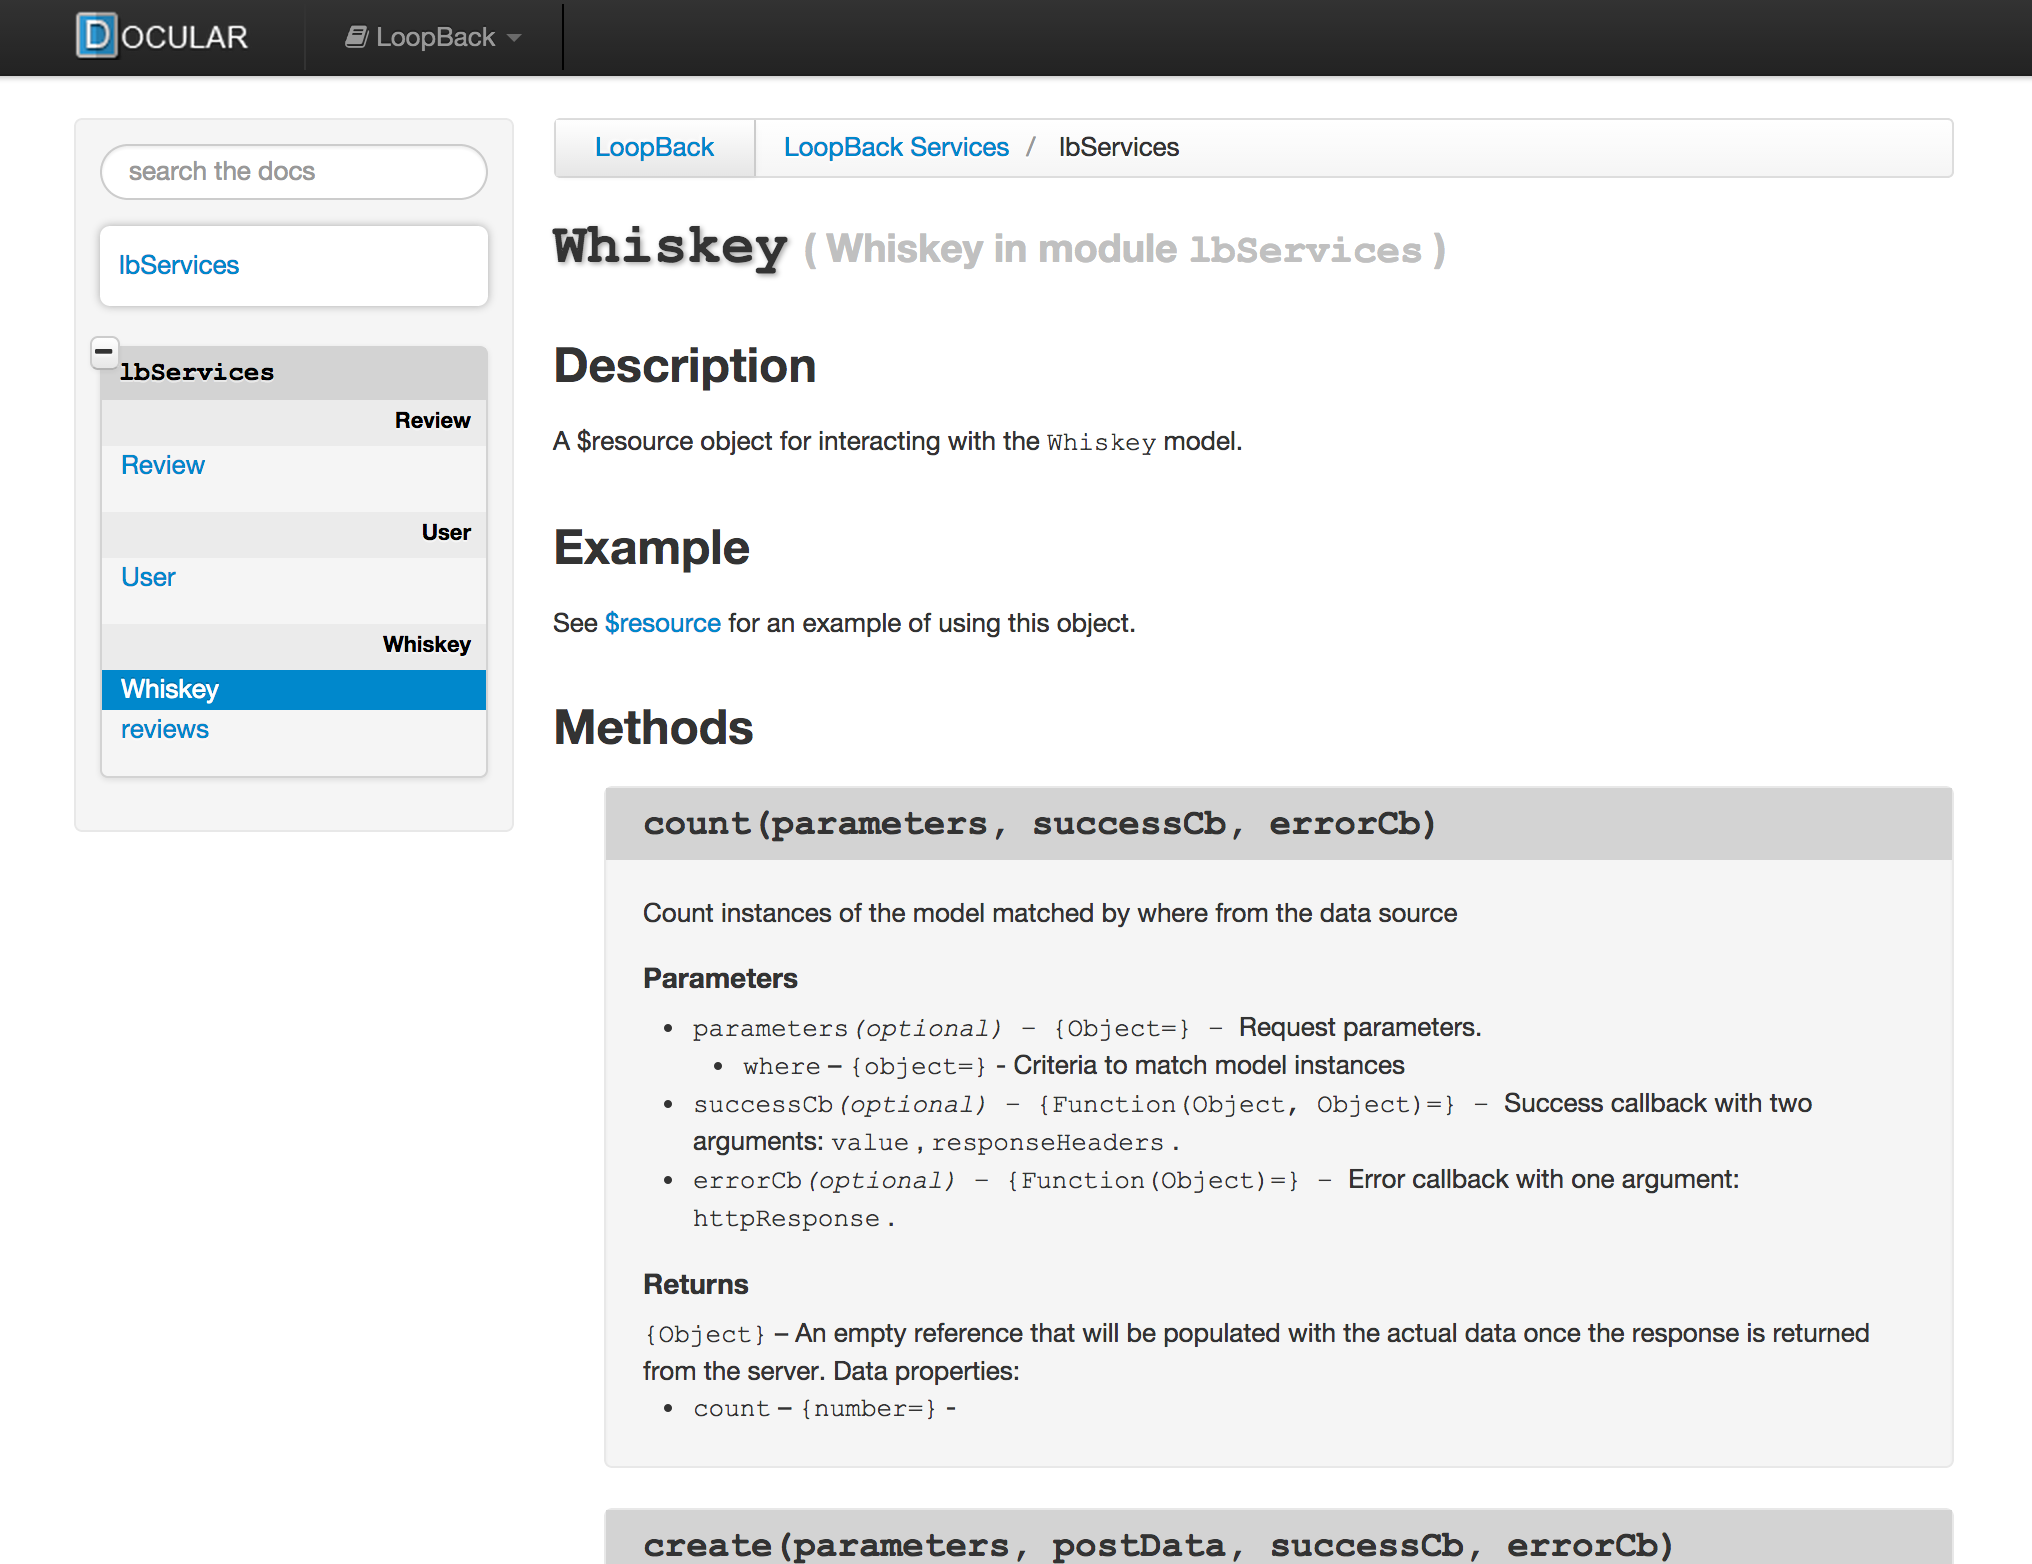Image resolution: width=2032 pixels, height=1564 pixels.
Task: Click the LoopBack breadcrumb tab
Action: 654,147
